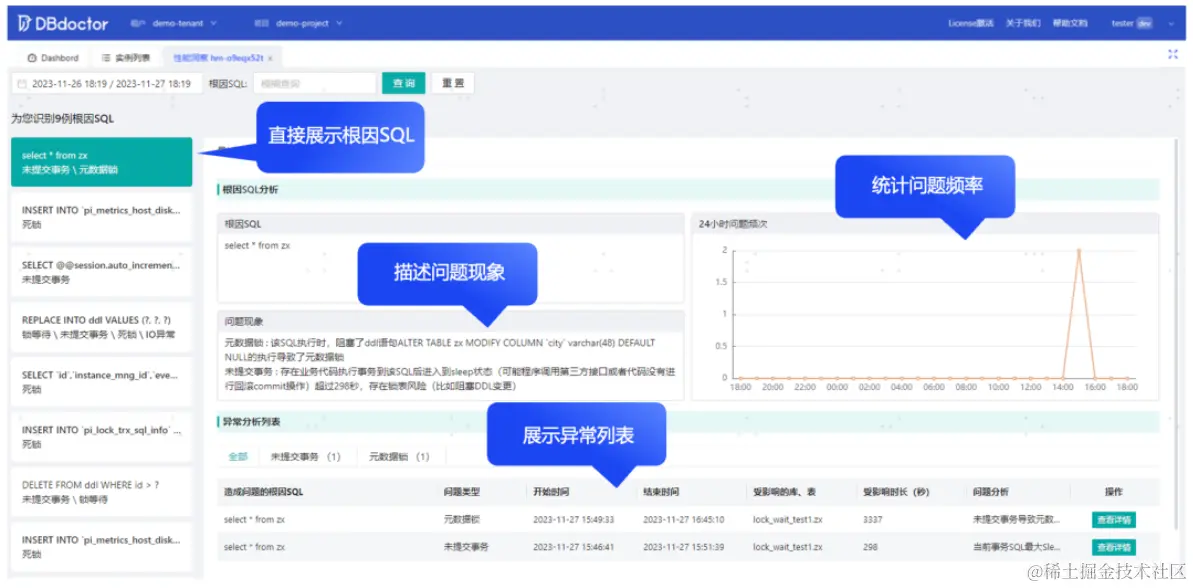1193x588 pixels.
Task: Select the DELETE FROM ddl WHERE id card
Action: 102,491
